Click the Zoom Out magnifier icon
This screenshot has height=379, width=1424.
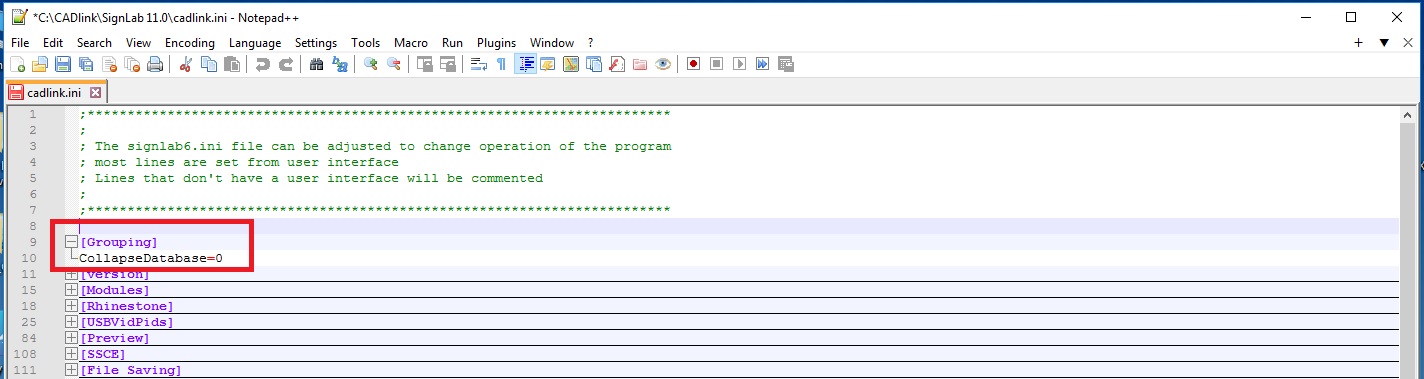click(393, 64)
